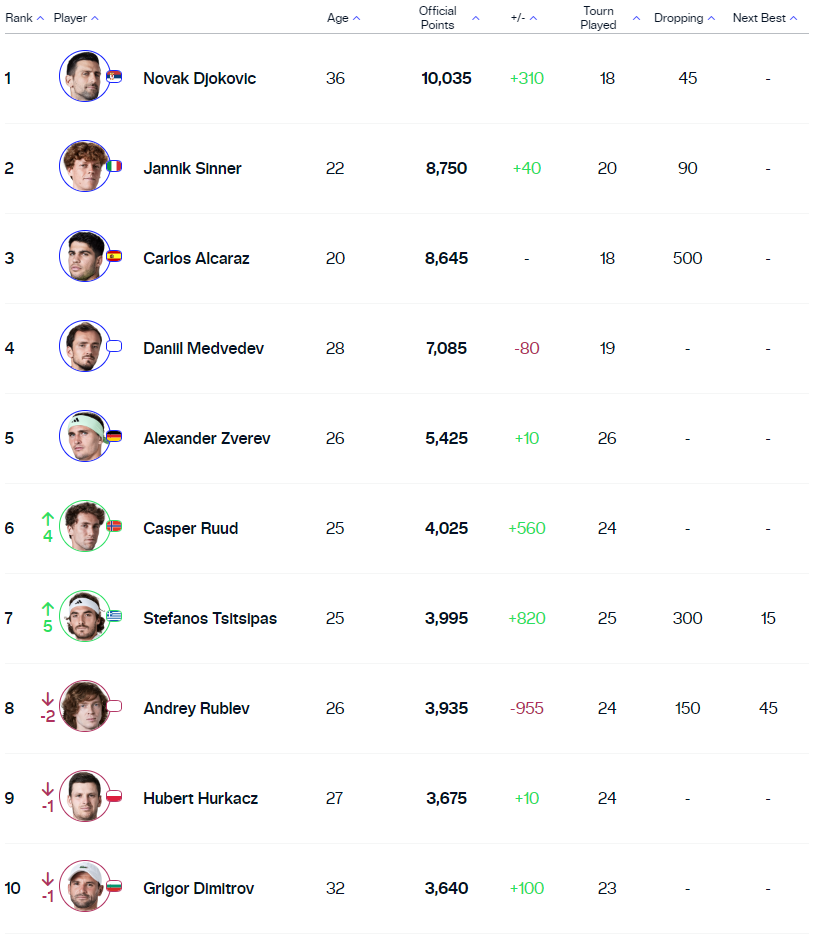Click Daniil Medvedev's profile photo
This screenshot has height=936, width=818.
click(85, 346)
